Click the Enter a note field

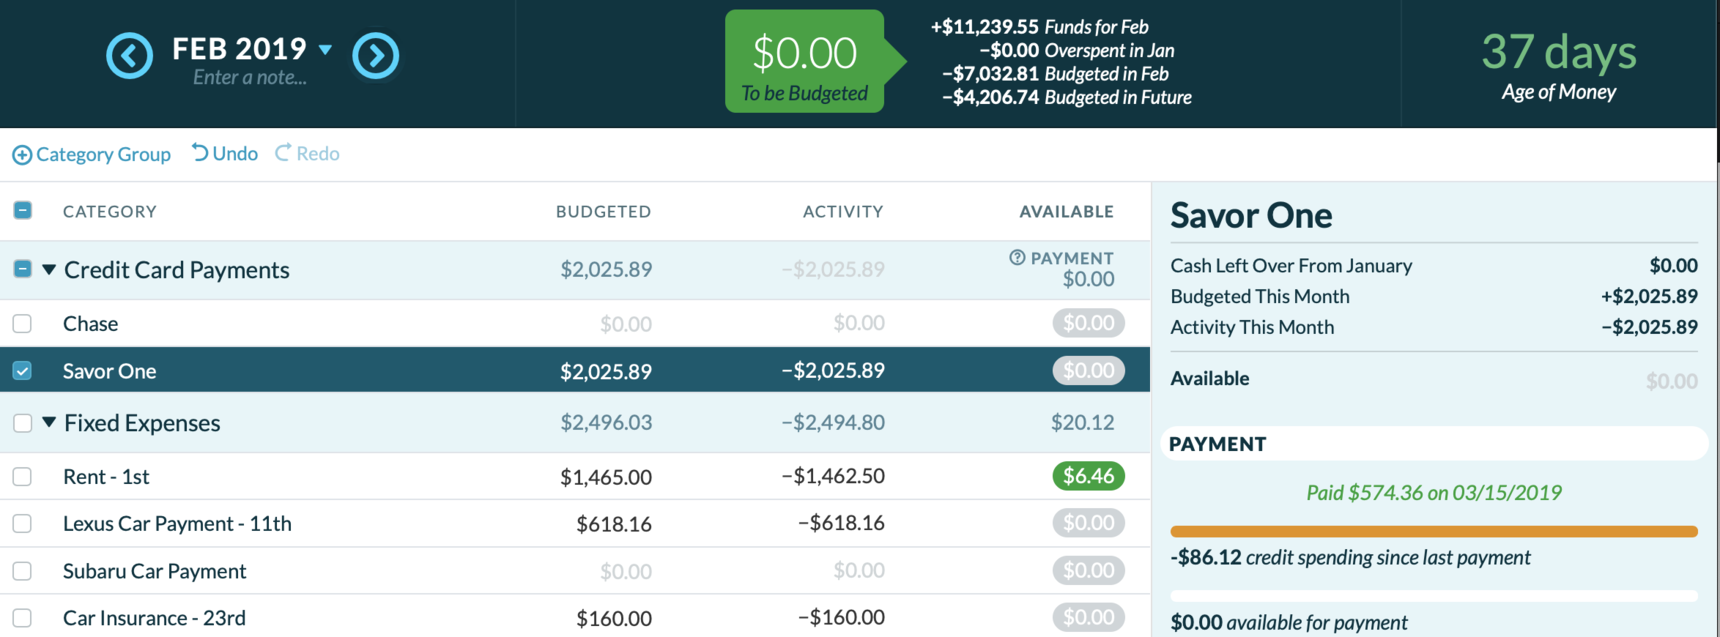[250, 77]
